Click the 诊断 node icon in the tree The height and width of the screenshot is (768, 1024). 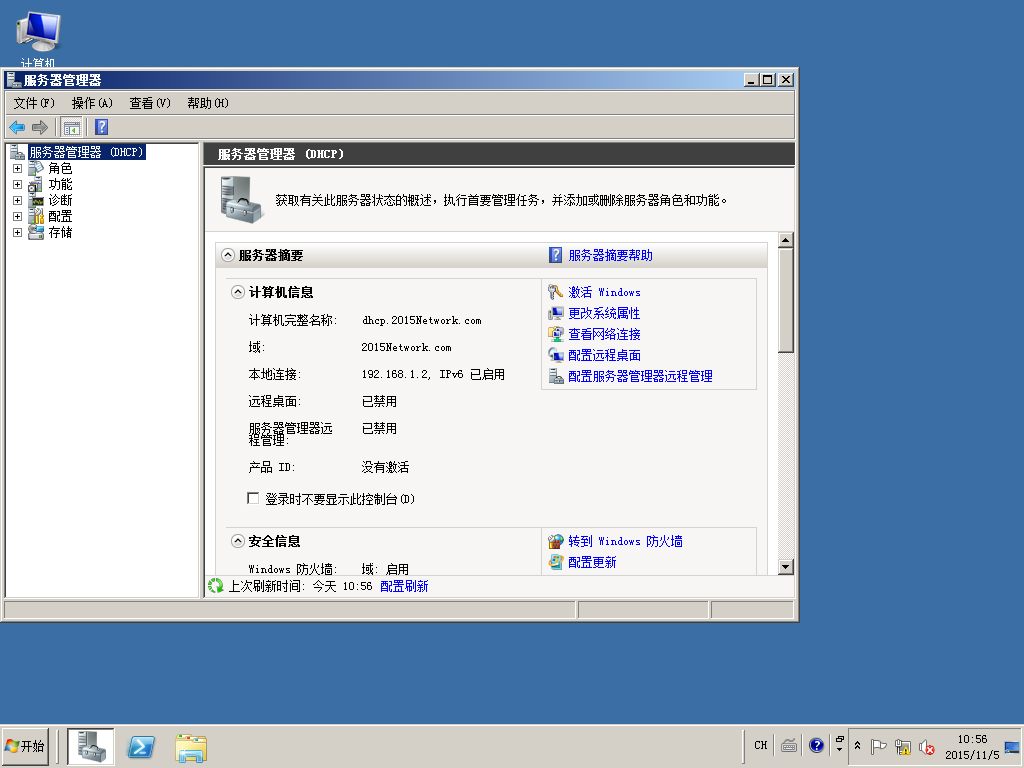point(36,200)
